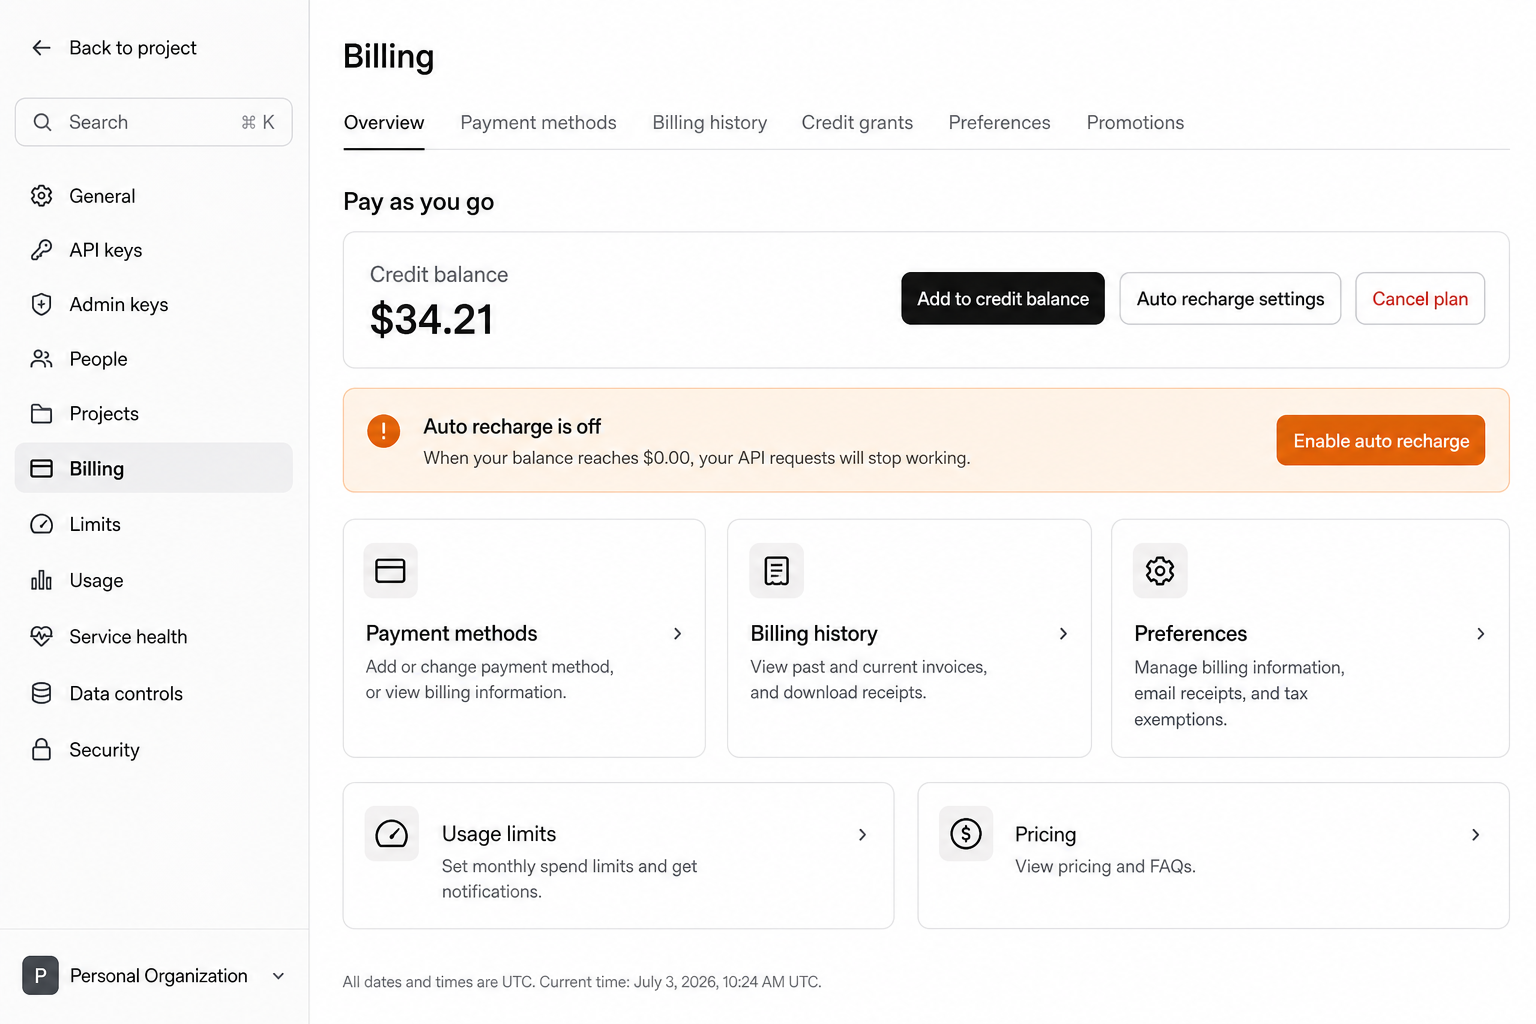Click the Pricing card title
Viewport: 1536px width, 1024px height.
point(1046,834)
